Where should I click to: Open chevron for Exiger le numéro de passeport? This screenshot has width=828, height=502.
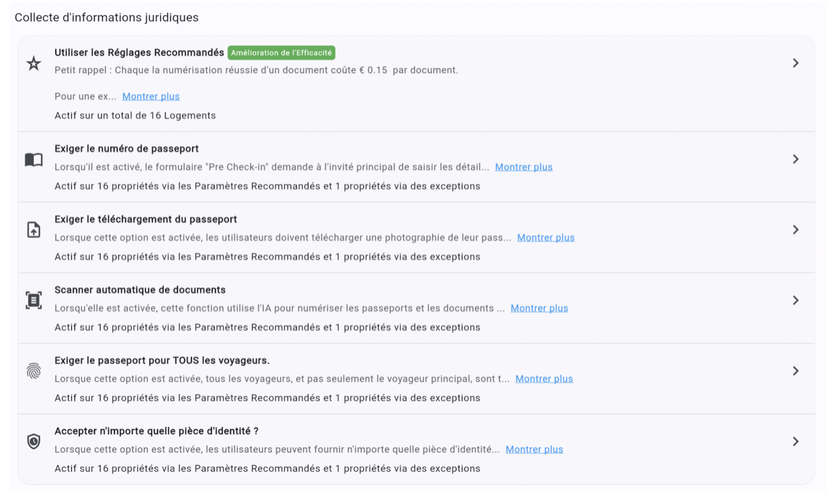[x=795, y=159]
